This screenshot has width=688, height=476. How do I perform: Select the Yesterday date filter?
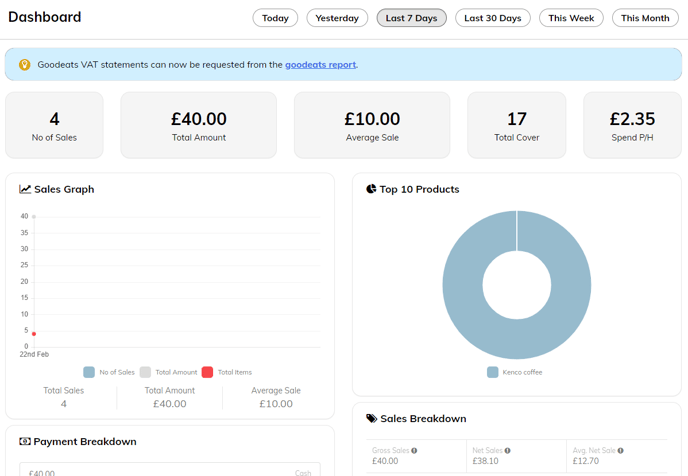point(337,18)
